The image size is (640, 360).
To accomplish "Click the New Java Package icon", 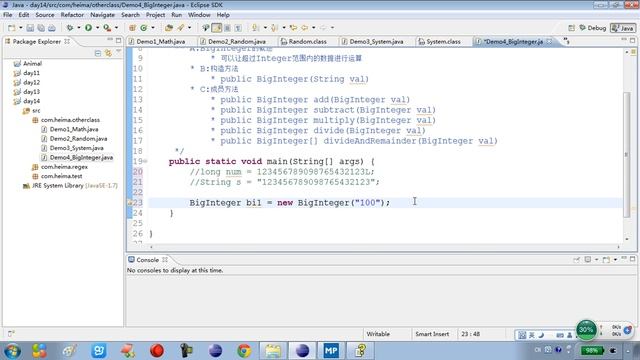I will (132, 28).
